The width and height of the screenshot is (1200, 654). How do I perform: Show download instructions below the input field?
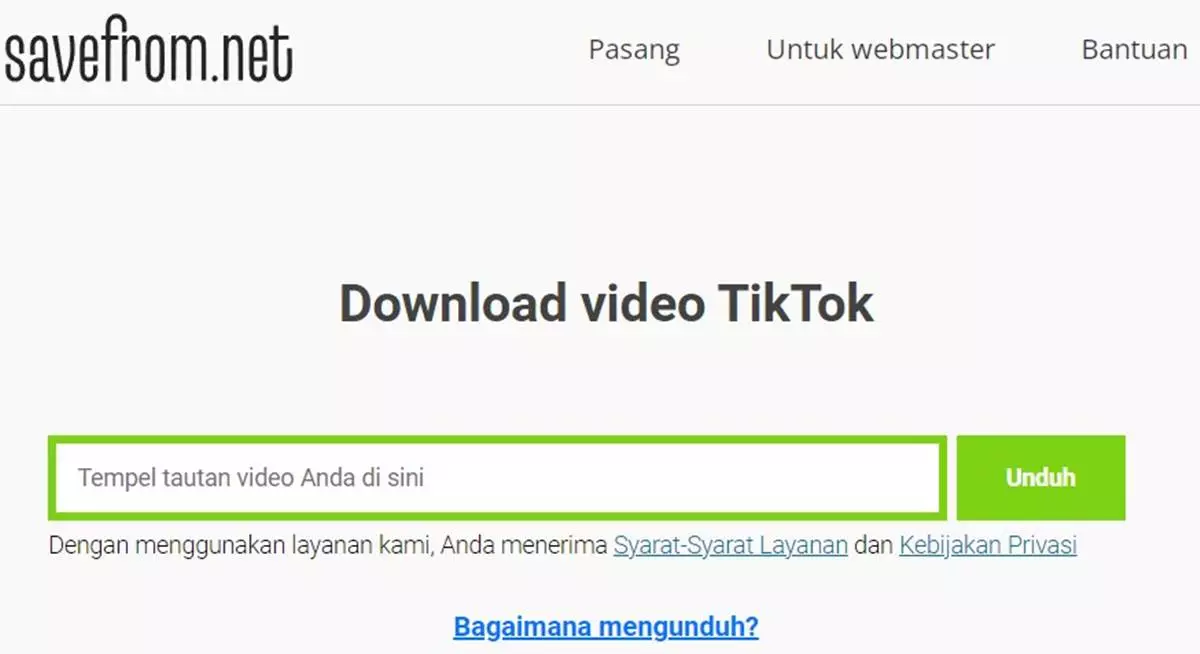606,627
